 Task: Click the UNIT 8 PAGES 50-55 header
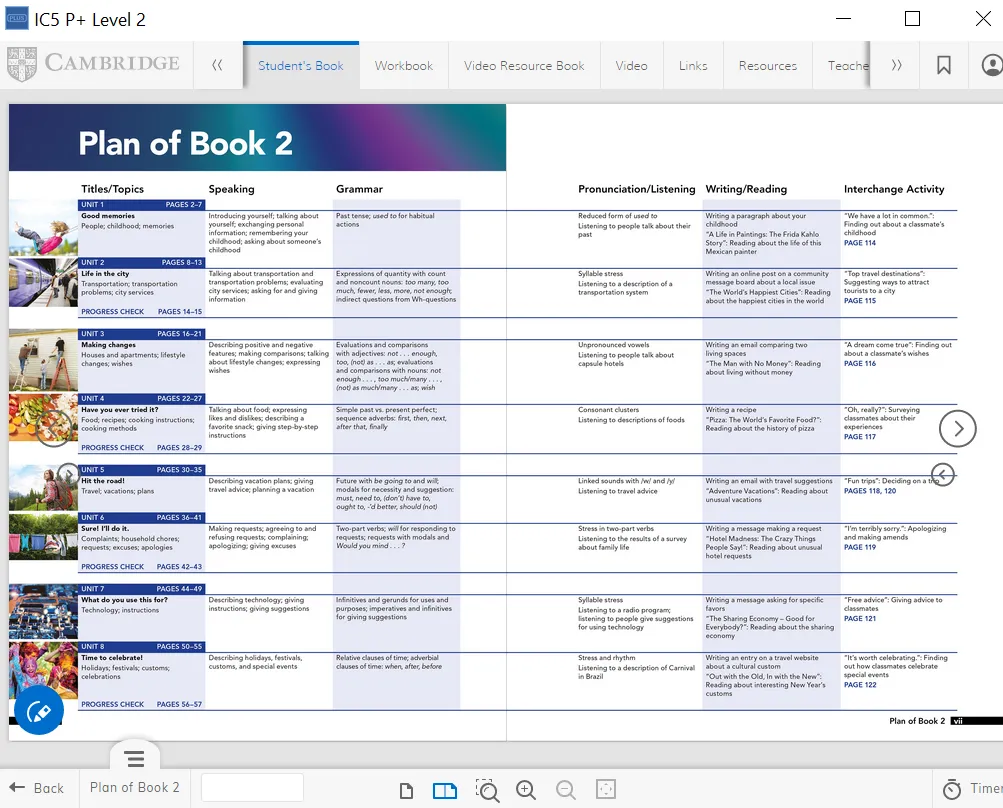pos(141,647)
